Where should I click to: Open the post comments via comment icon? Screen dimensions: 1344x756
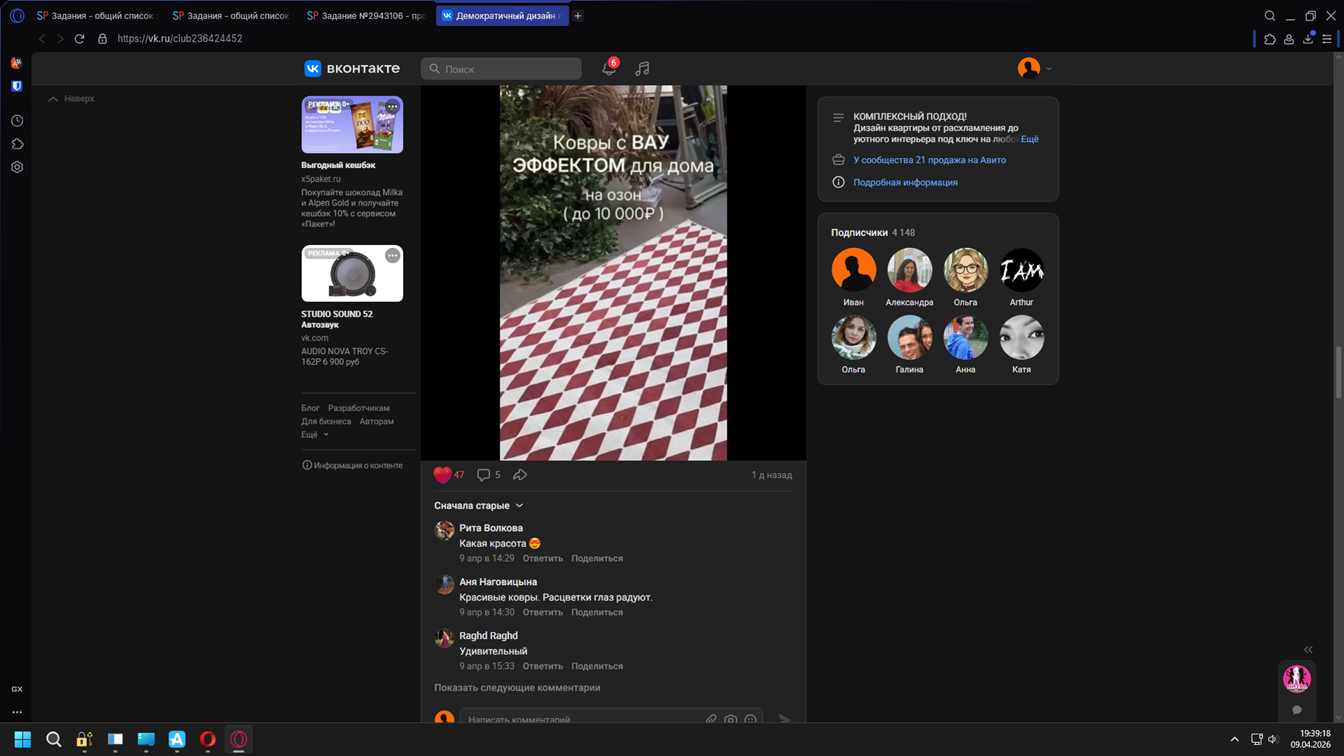[484, 475]
